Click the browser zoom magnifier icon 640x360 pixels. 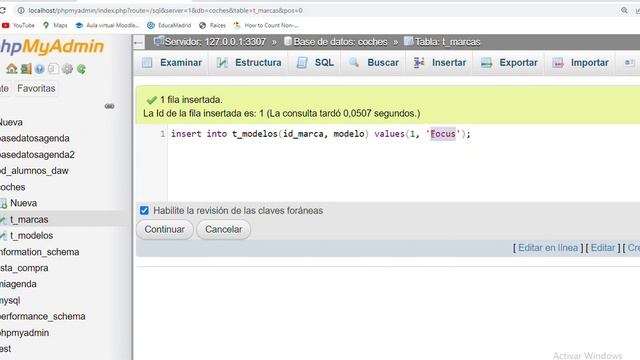point(624,10)
